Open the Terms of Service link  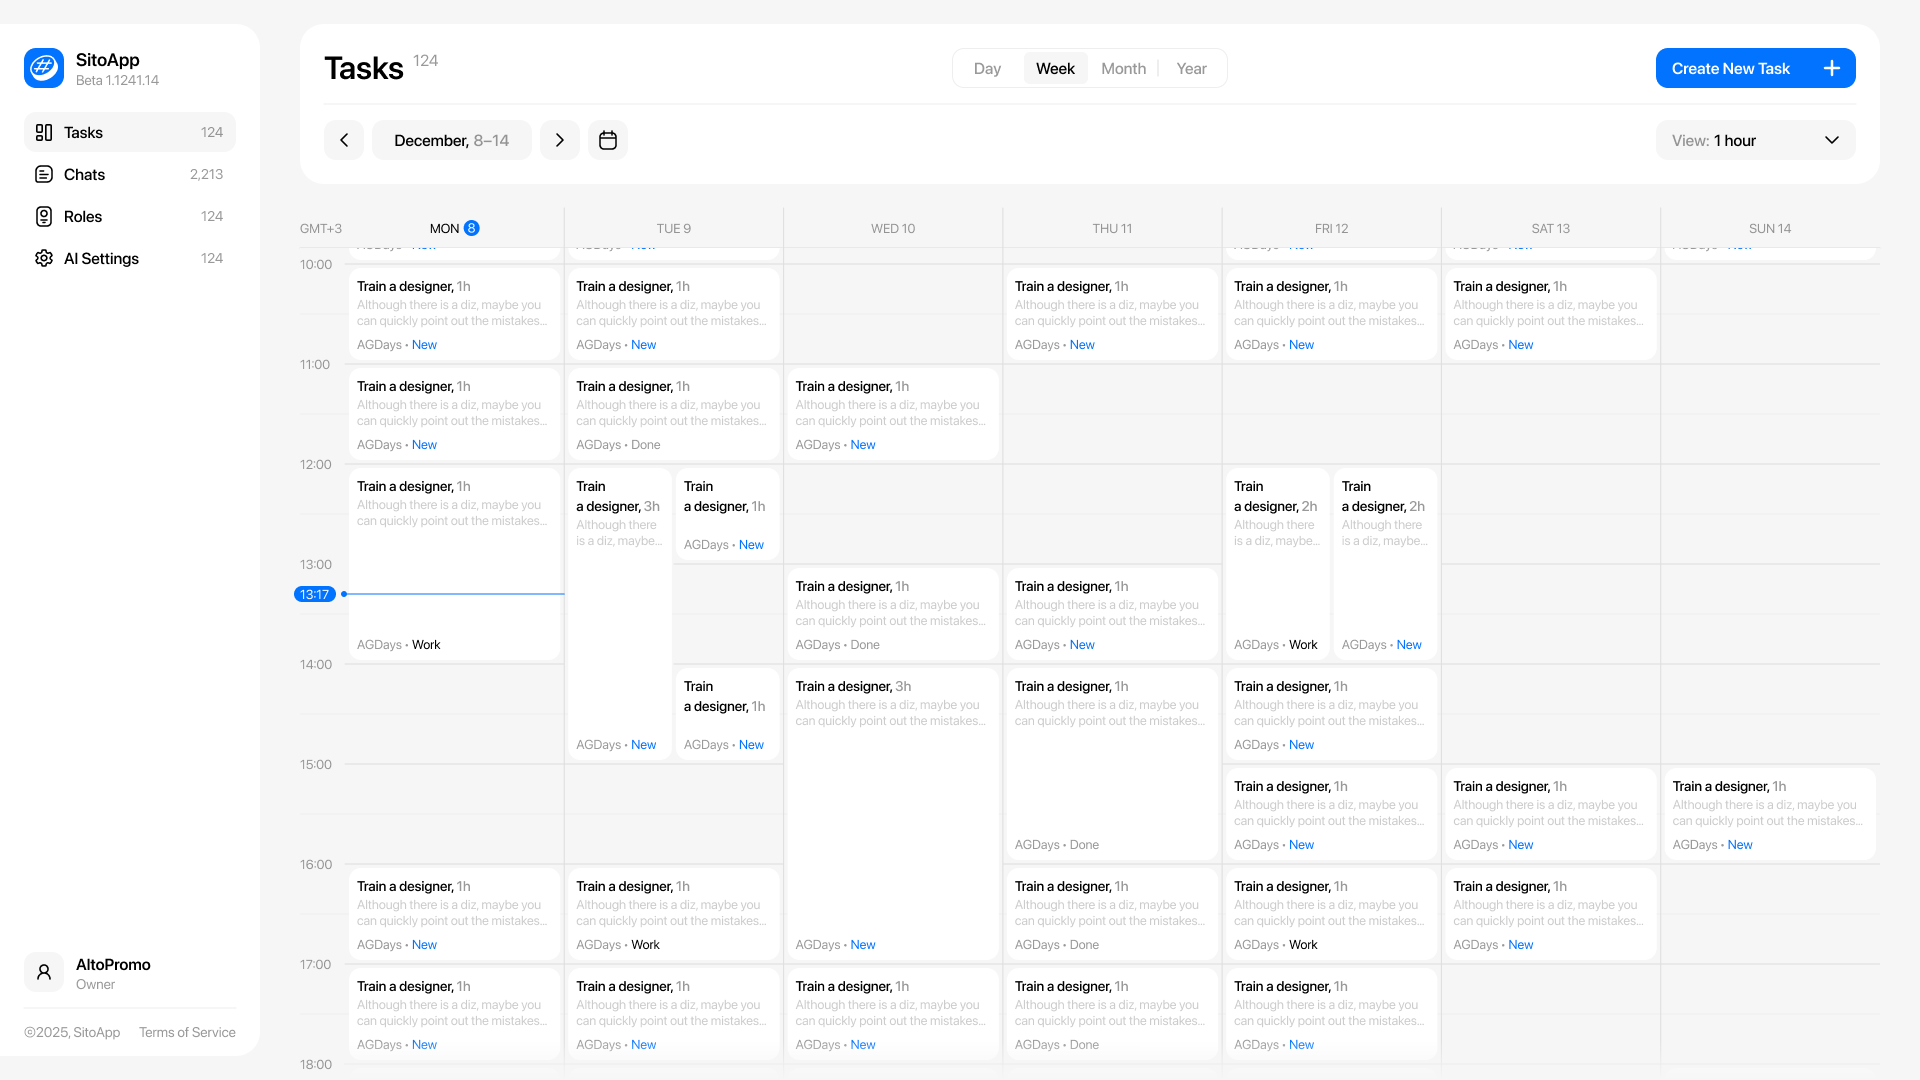187,1033
